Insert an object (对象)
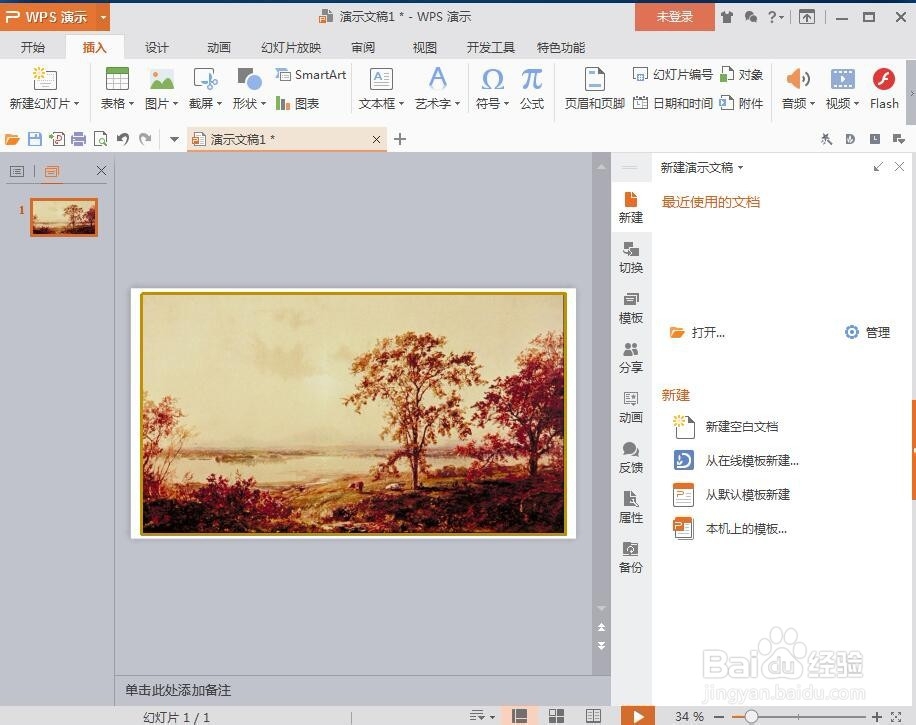916x725 pixels. (741, 75)
